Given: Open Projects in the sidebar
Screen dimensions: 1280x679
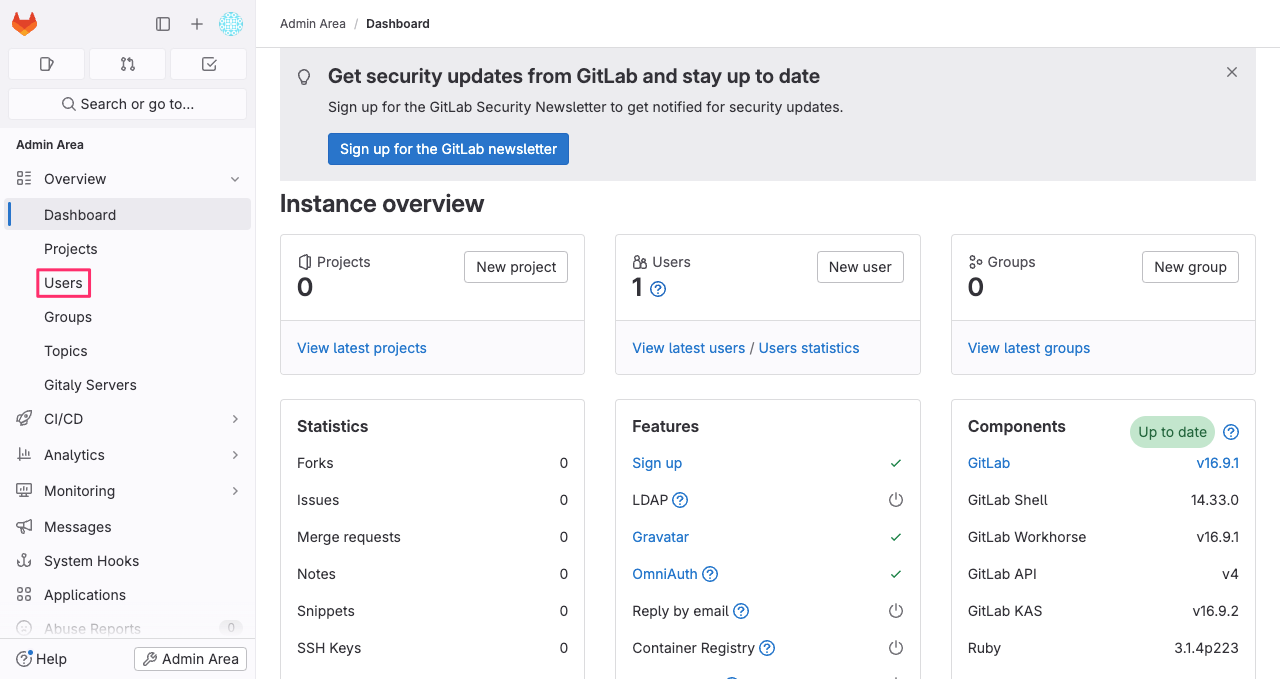Looking at the screenshot, I should (128, 249).
